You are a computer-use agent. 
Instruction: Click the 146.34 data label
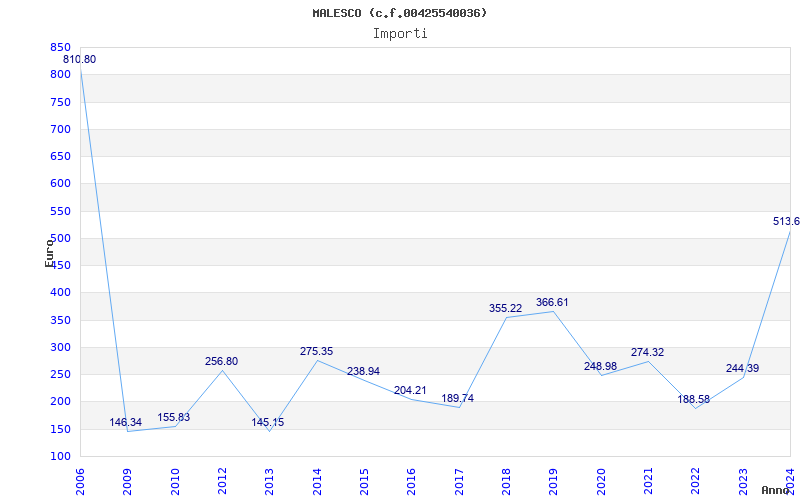(x=126, y=422)
